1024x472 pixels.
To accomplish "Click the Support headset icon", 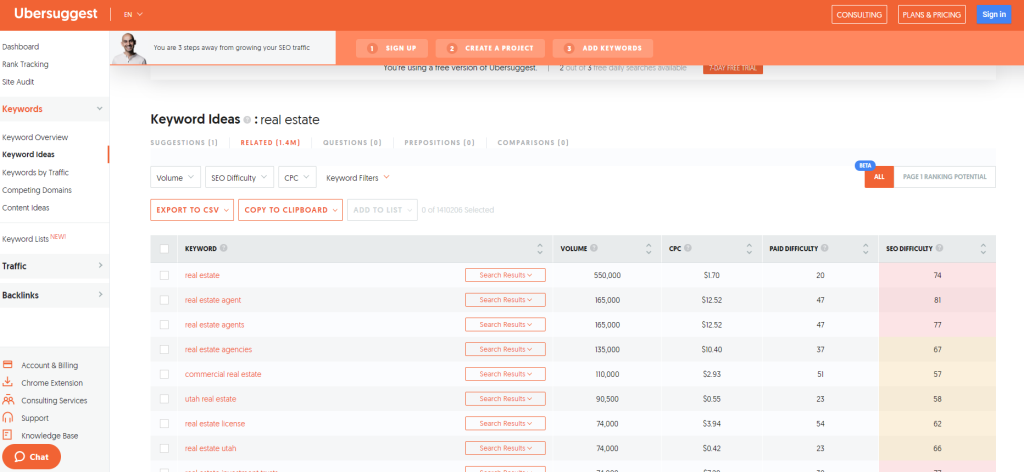I will click(x=8, y=418).
